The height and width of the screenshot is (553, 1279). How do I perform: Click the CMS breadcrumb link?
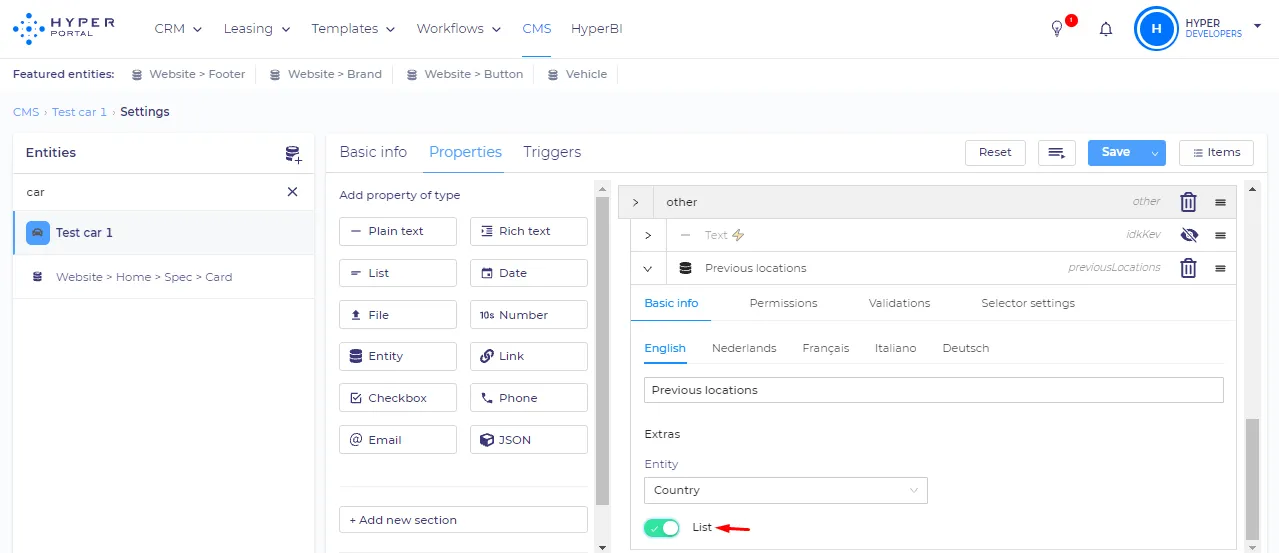(26, 112)
